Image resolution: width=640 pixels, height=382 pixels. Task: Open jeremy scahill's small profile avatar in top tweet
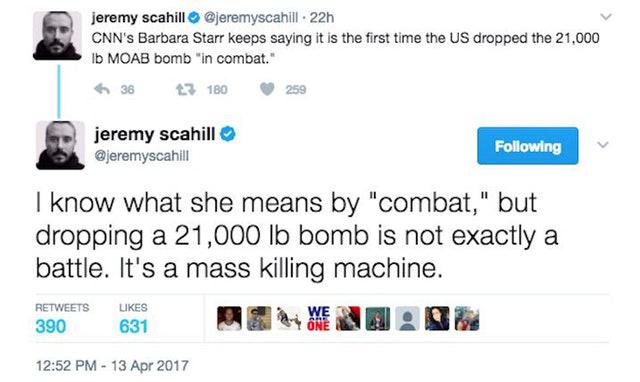click(57, 36)
